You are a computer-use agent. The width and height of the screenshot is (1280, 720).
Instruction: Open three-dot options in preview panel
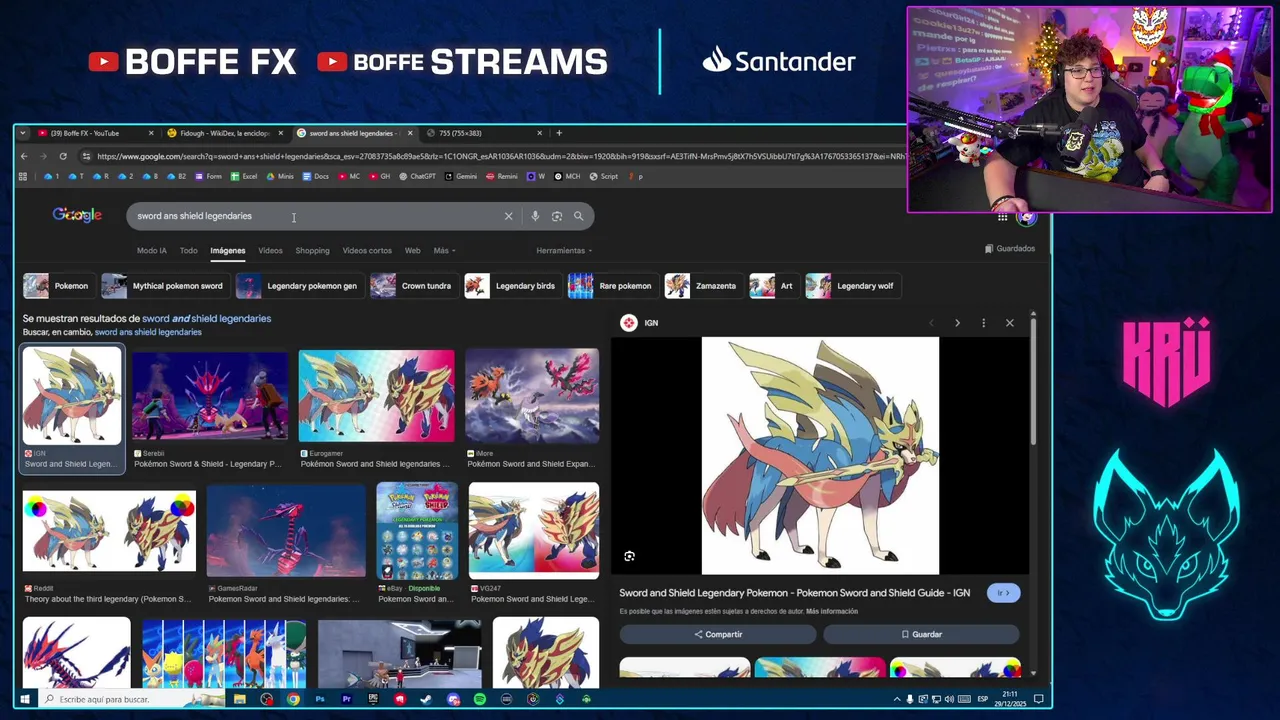[x=983, y=323]
